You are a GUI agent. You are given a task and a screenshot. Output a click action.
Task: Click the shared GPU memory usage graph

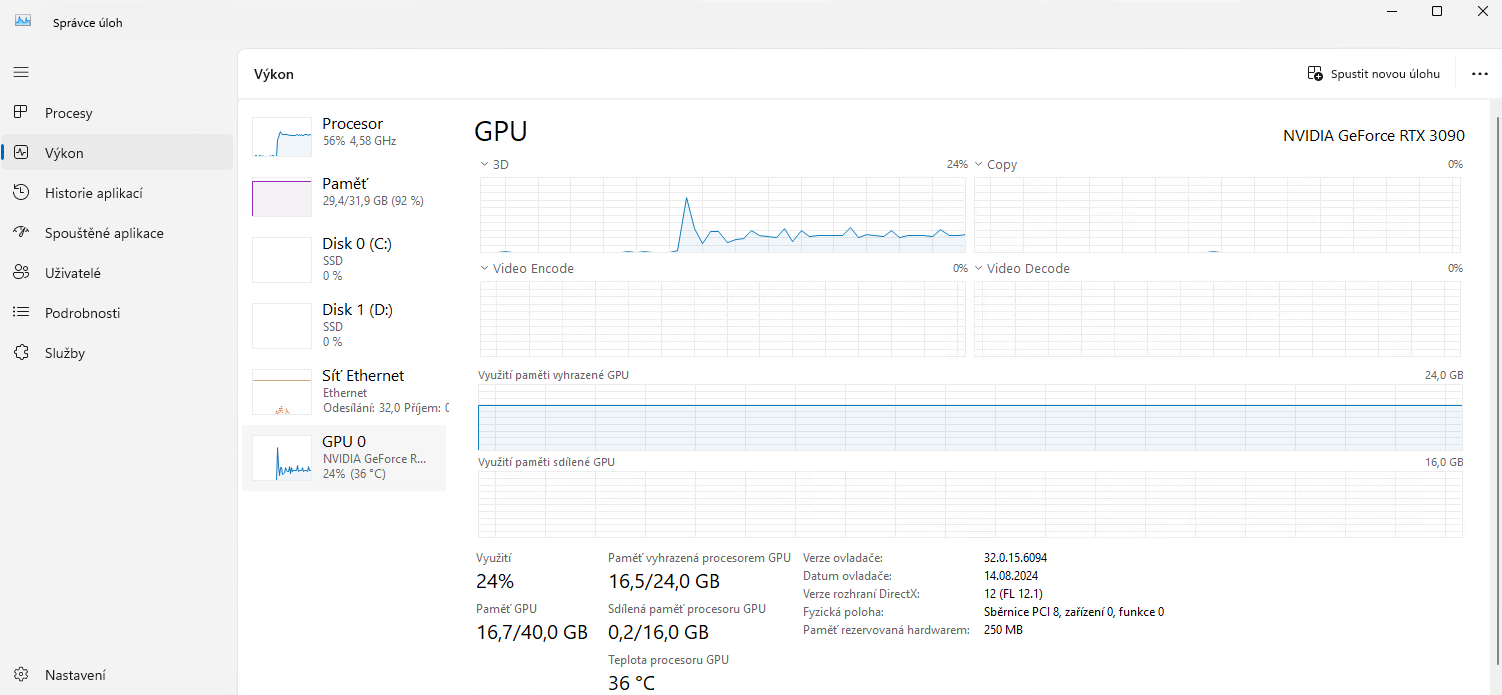(x=970, y=505)
